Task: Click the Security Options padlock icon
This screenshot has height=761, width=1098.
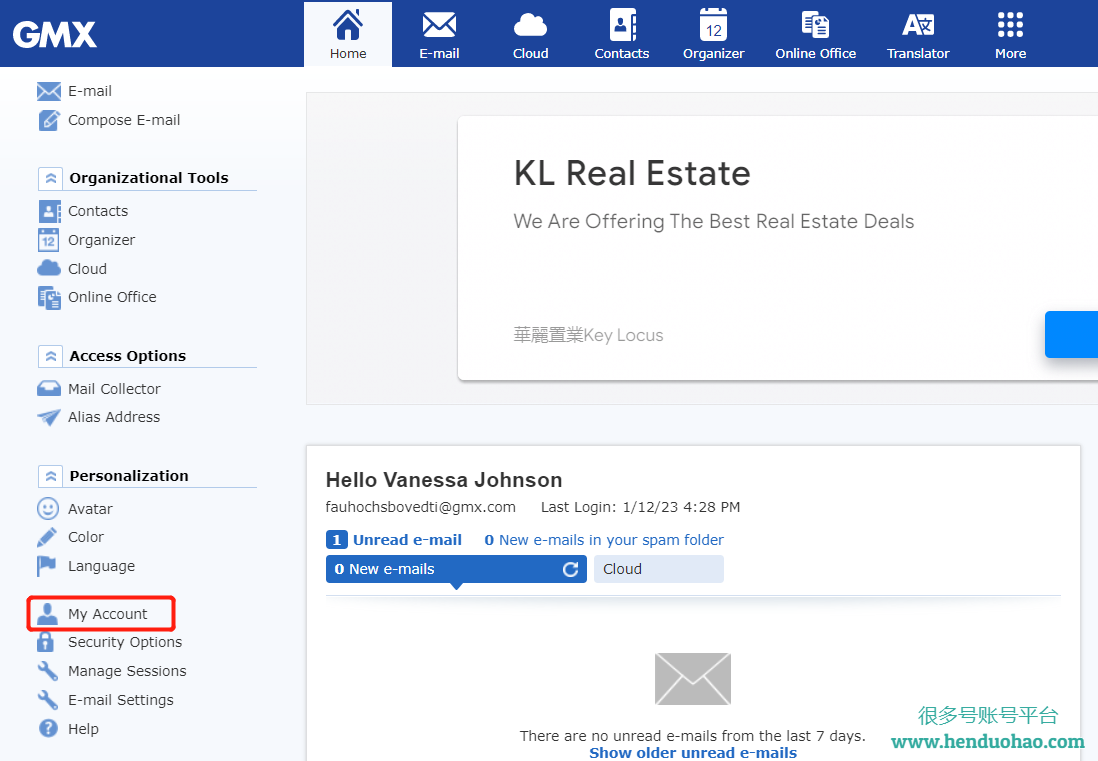Action: coord(46,642)
